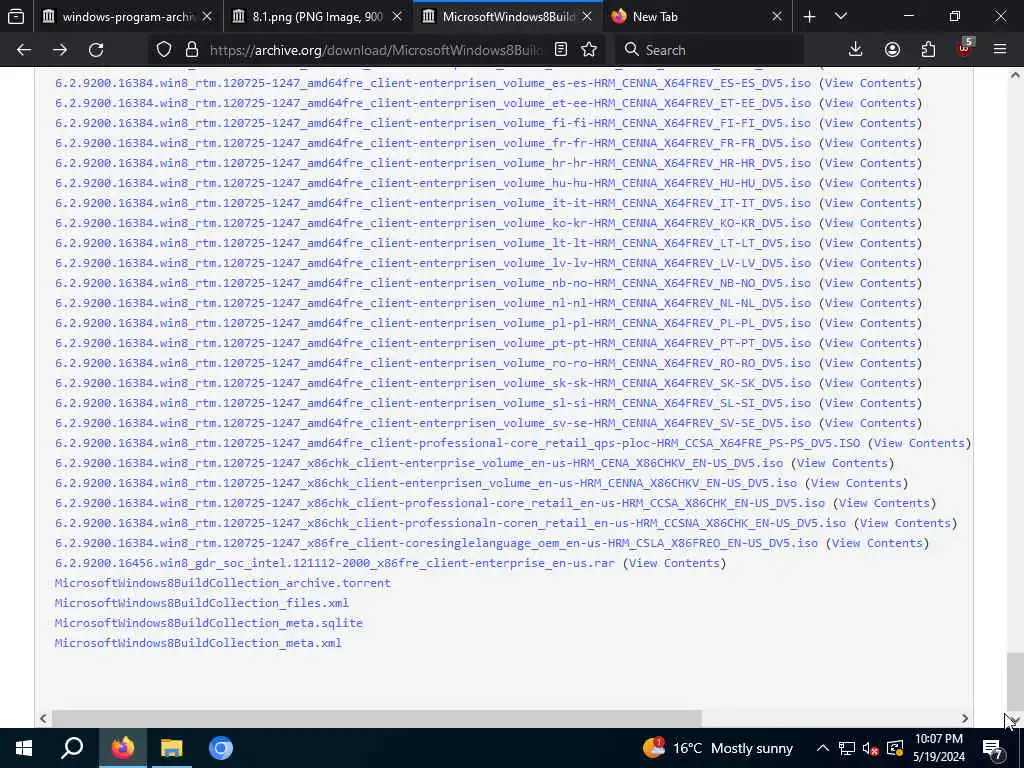This screenshot has height=768, width=1024.
Task: Open File Explorer from the taskbar
Action: click(172, 748)
